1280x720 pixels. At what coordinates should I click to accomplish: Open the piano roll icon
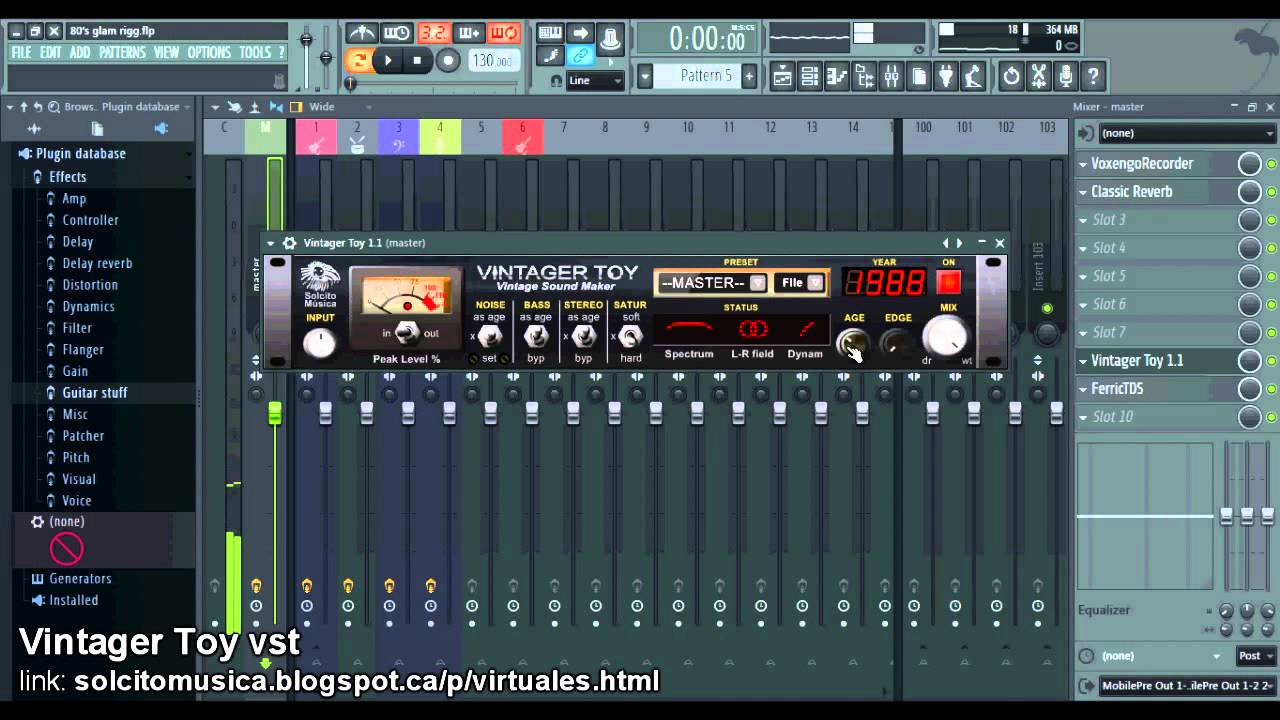(837, 76)
